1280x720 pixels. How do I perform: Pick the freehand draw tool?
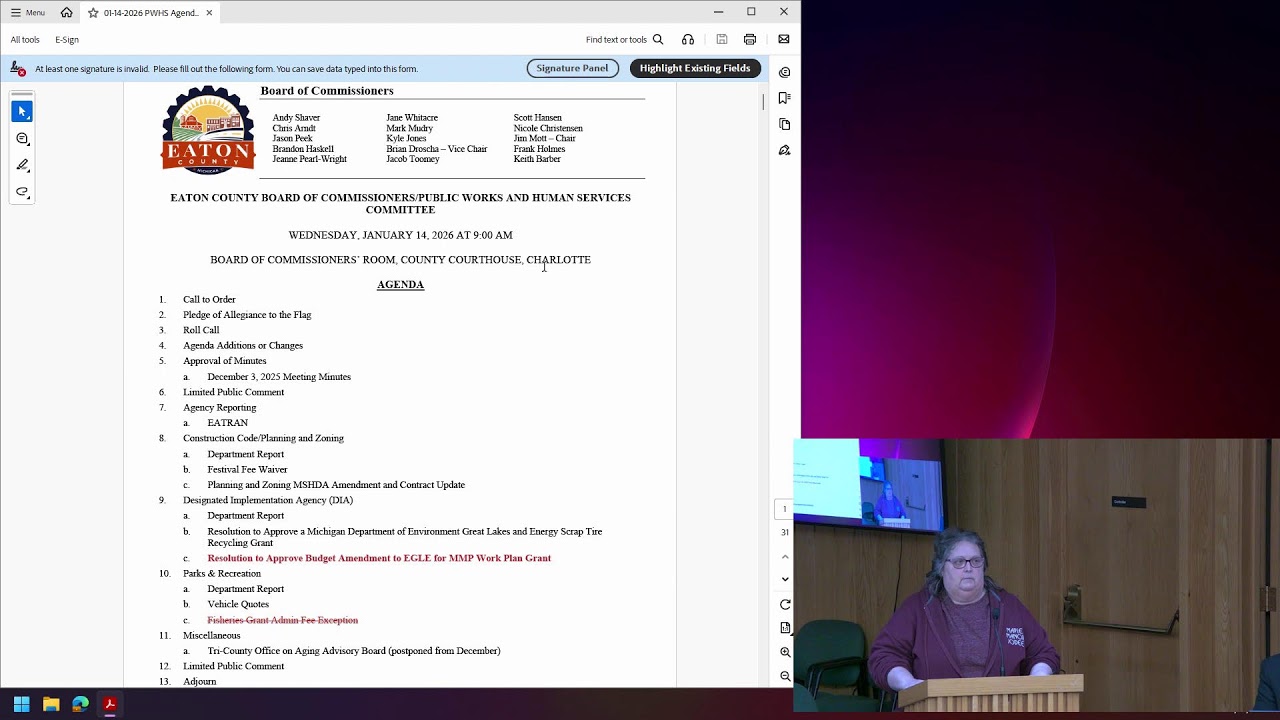(x=22, y=192)
